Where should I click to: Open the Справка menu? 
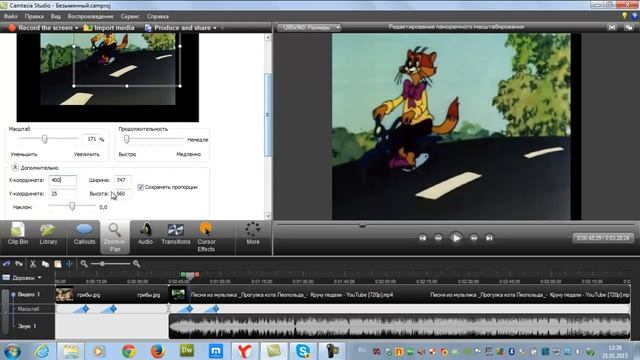click(158, 16)
